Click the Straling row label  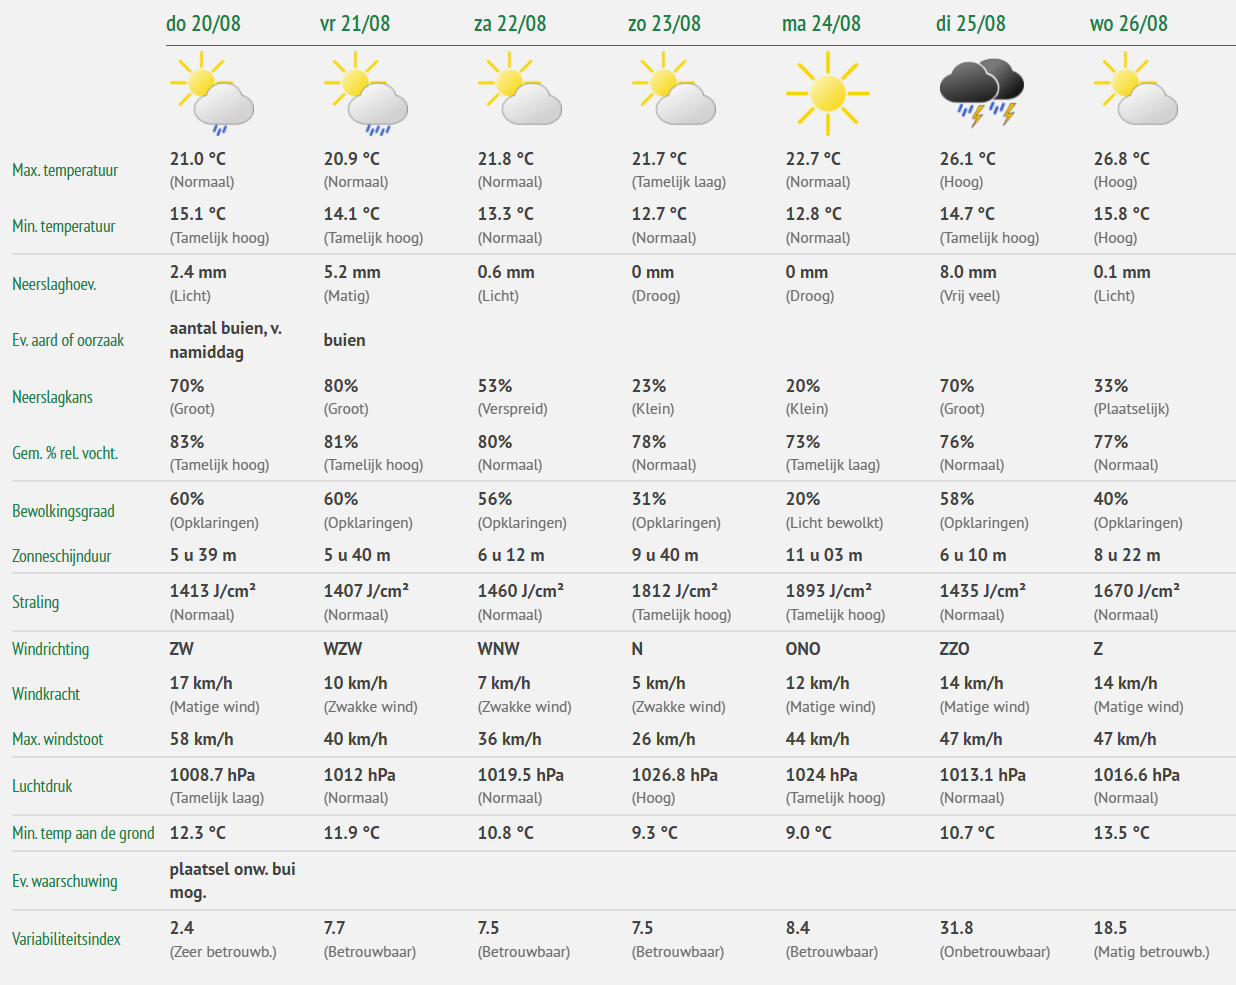[35, 602]
